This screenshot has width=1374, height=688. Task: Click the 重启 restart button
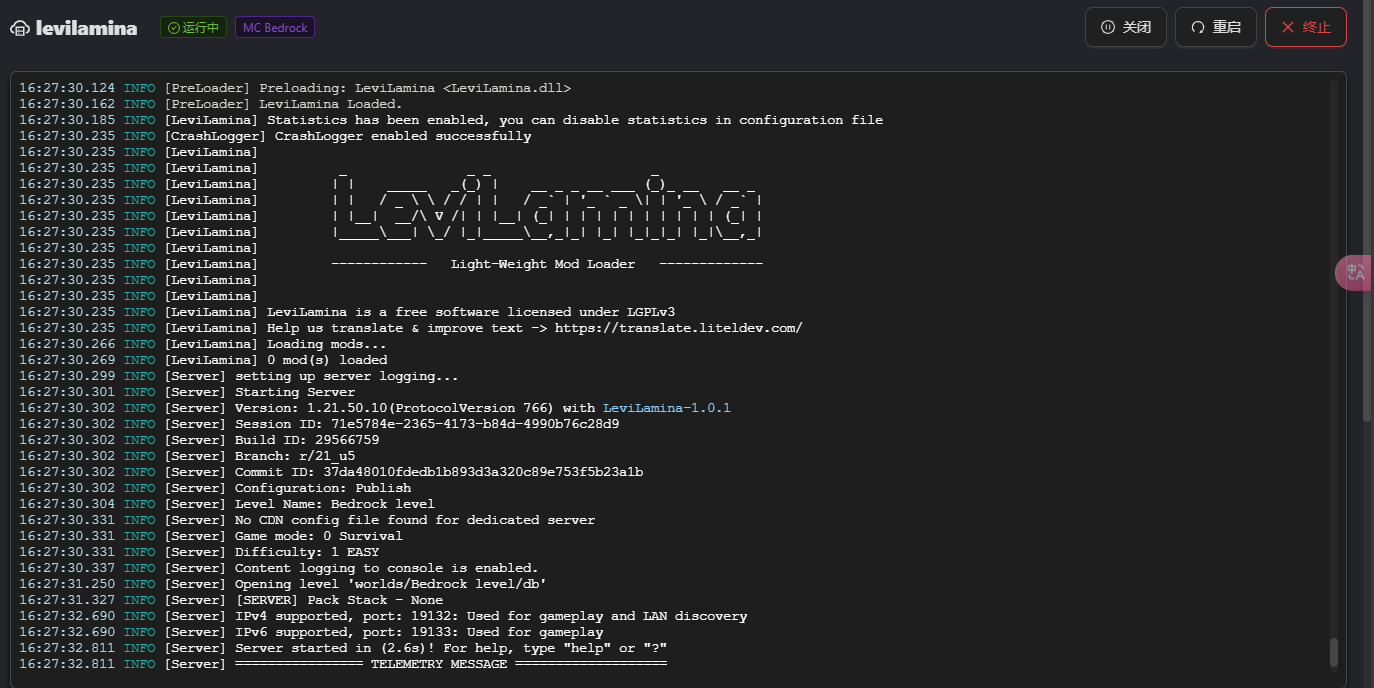click(x=1216, y=27)
